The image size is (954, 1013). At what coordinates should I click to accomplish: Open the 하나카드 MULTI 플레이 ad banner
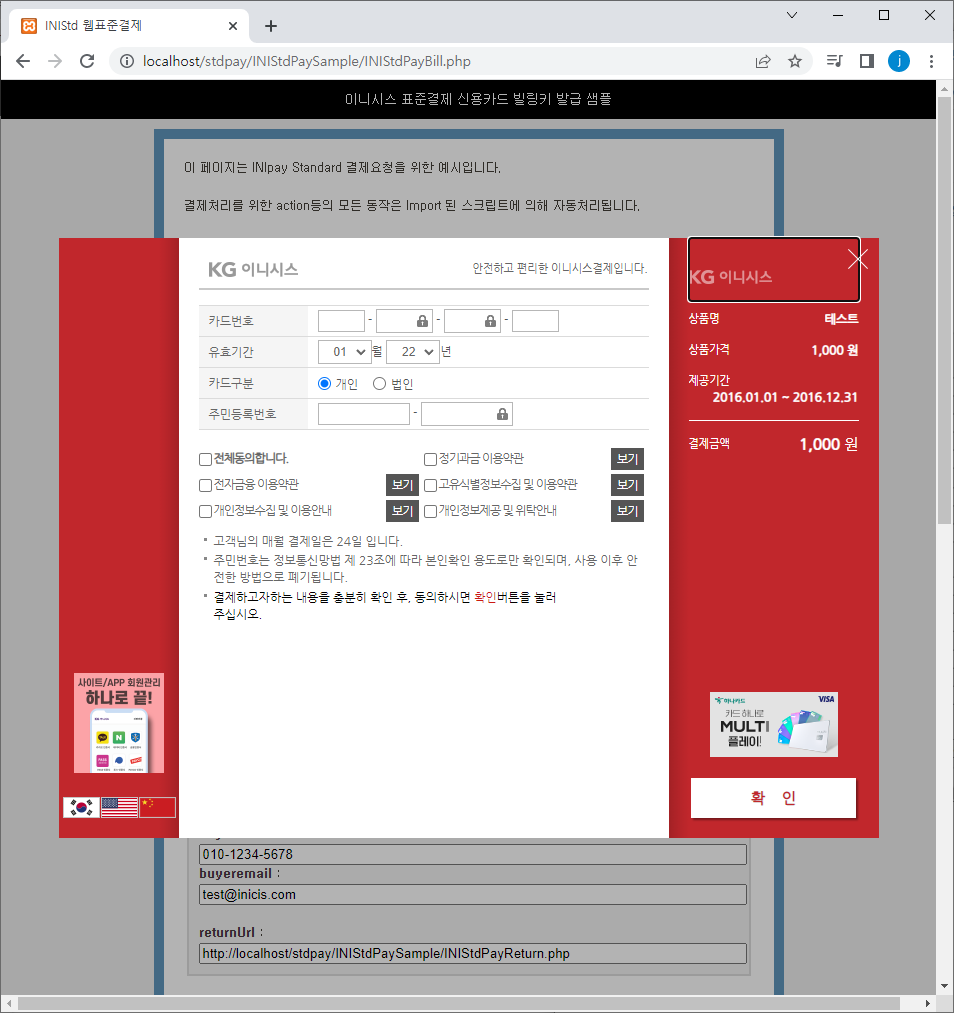click(x=773, y=724)
